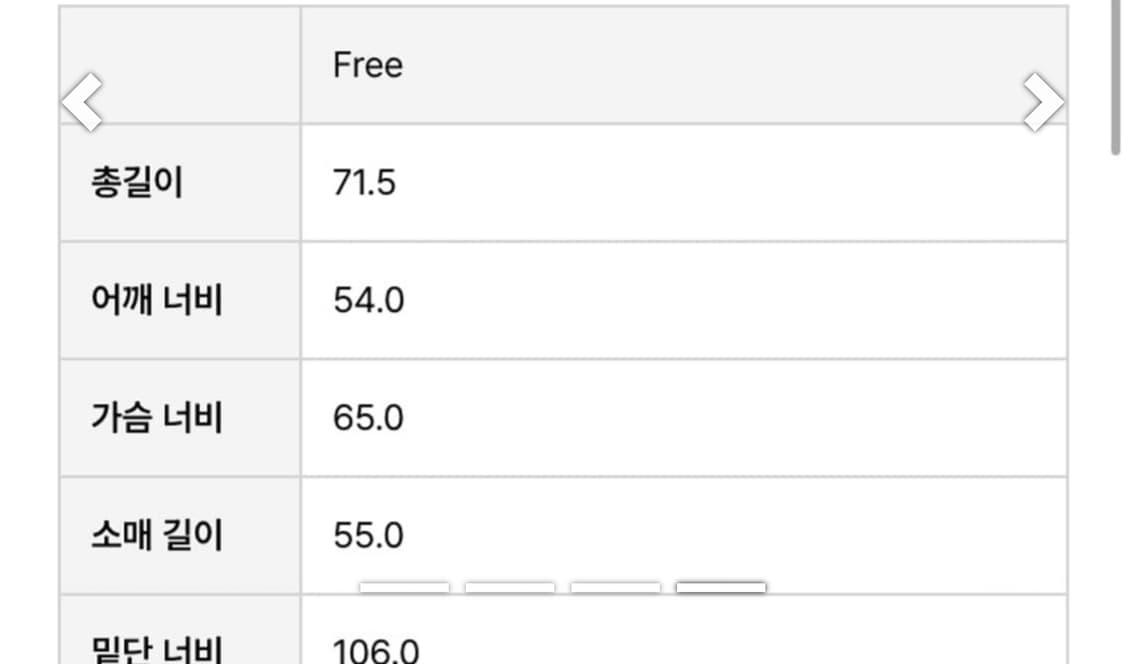The height and width of the screenshot is (664, 1125).
Task: Select the 65.0 chest width value
Action: (x=368, y=417)
